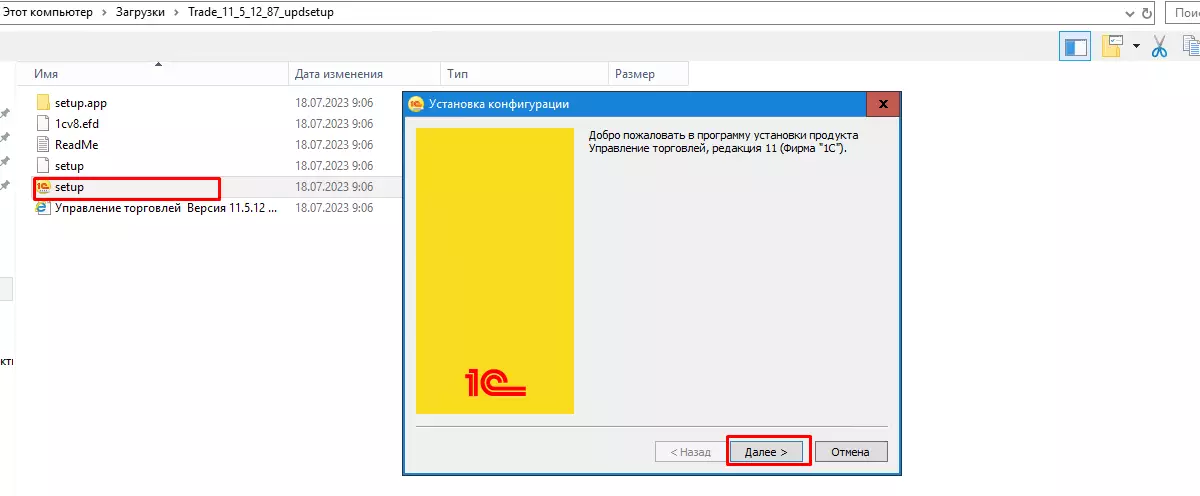Viewport: 1200px width, 496px height.
Task: Click the ReadMe text document icon
Action: (x=42, y=145)
